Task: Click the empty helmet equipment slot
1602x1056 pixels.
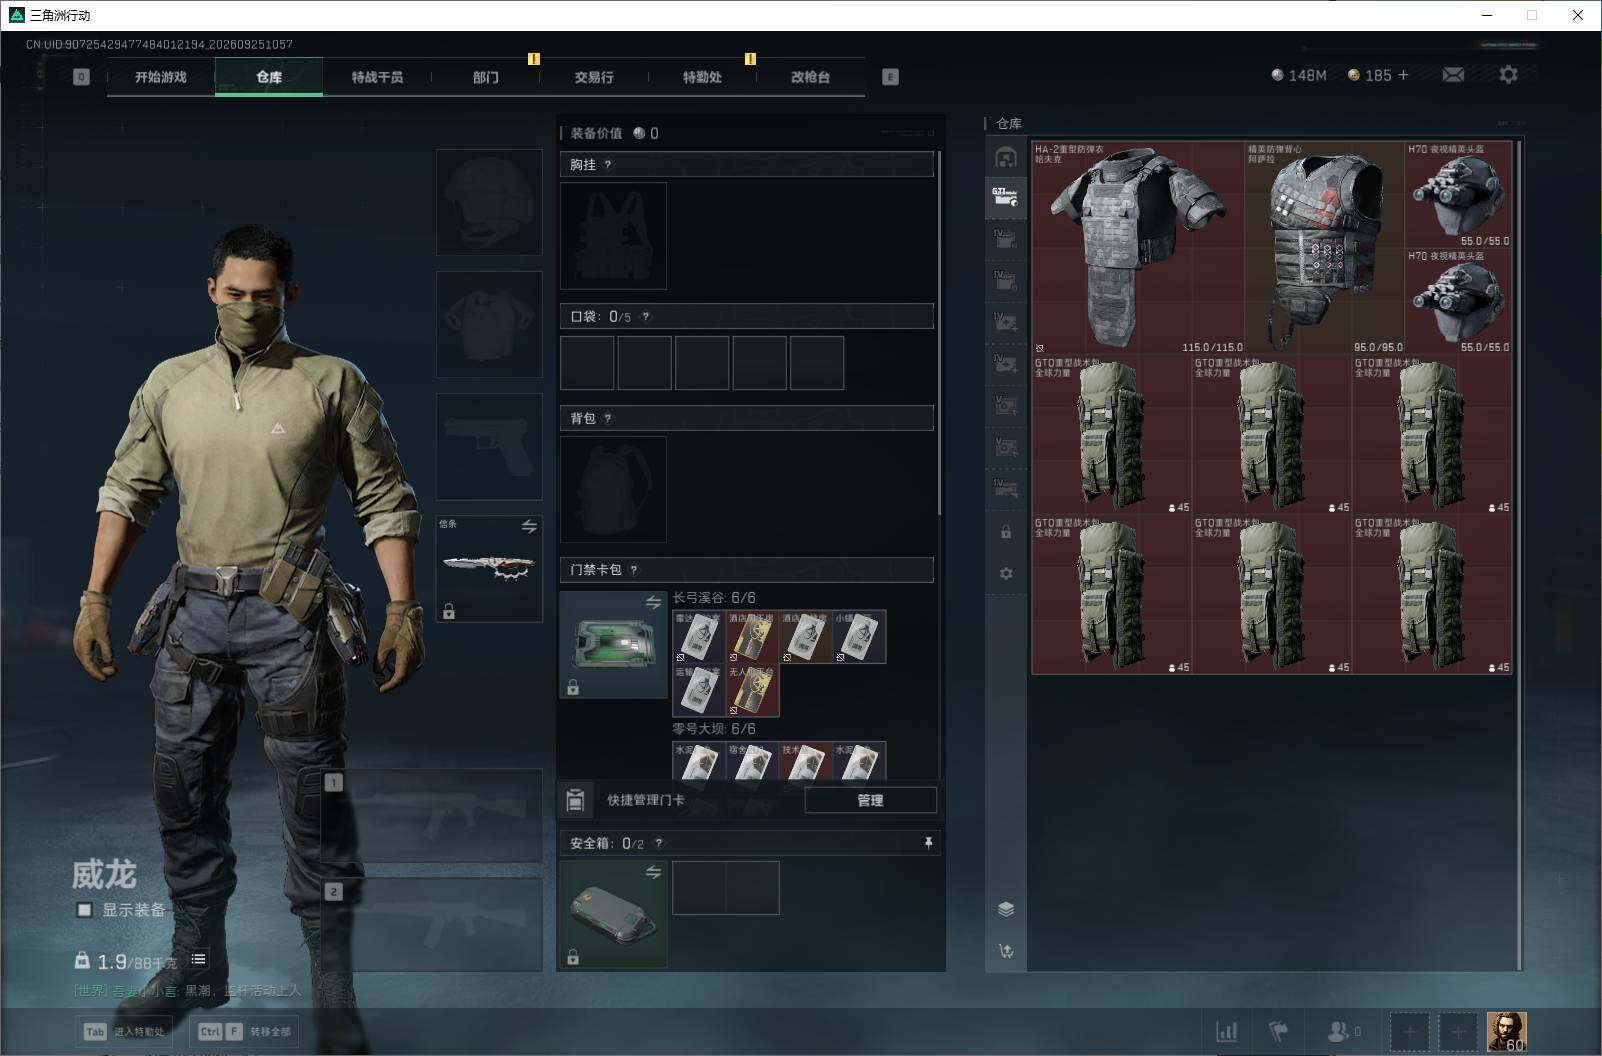Action: (x=489, y=202)
